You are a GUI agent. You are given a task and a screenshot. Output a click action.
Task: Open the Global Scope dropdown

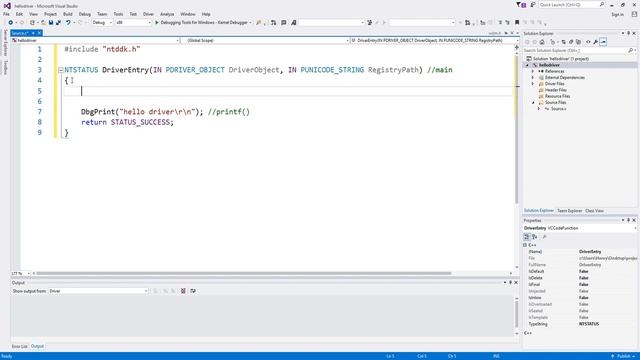265,40
